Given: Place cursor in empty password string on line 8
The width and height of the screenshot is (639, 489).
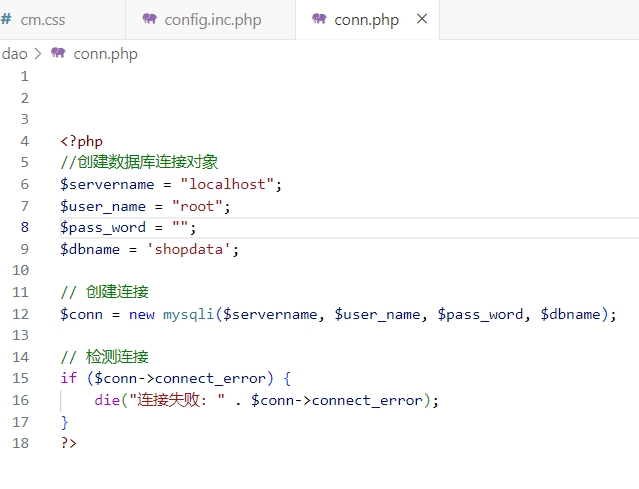Looking at the screenshot, I should pyautogui.click(x=180, y=225).
